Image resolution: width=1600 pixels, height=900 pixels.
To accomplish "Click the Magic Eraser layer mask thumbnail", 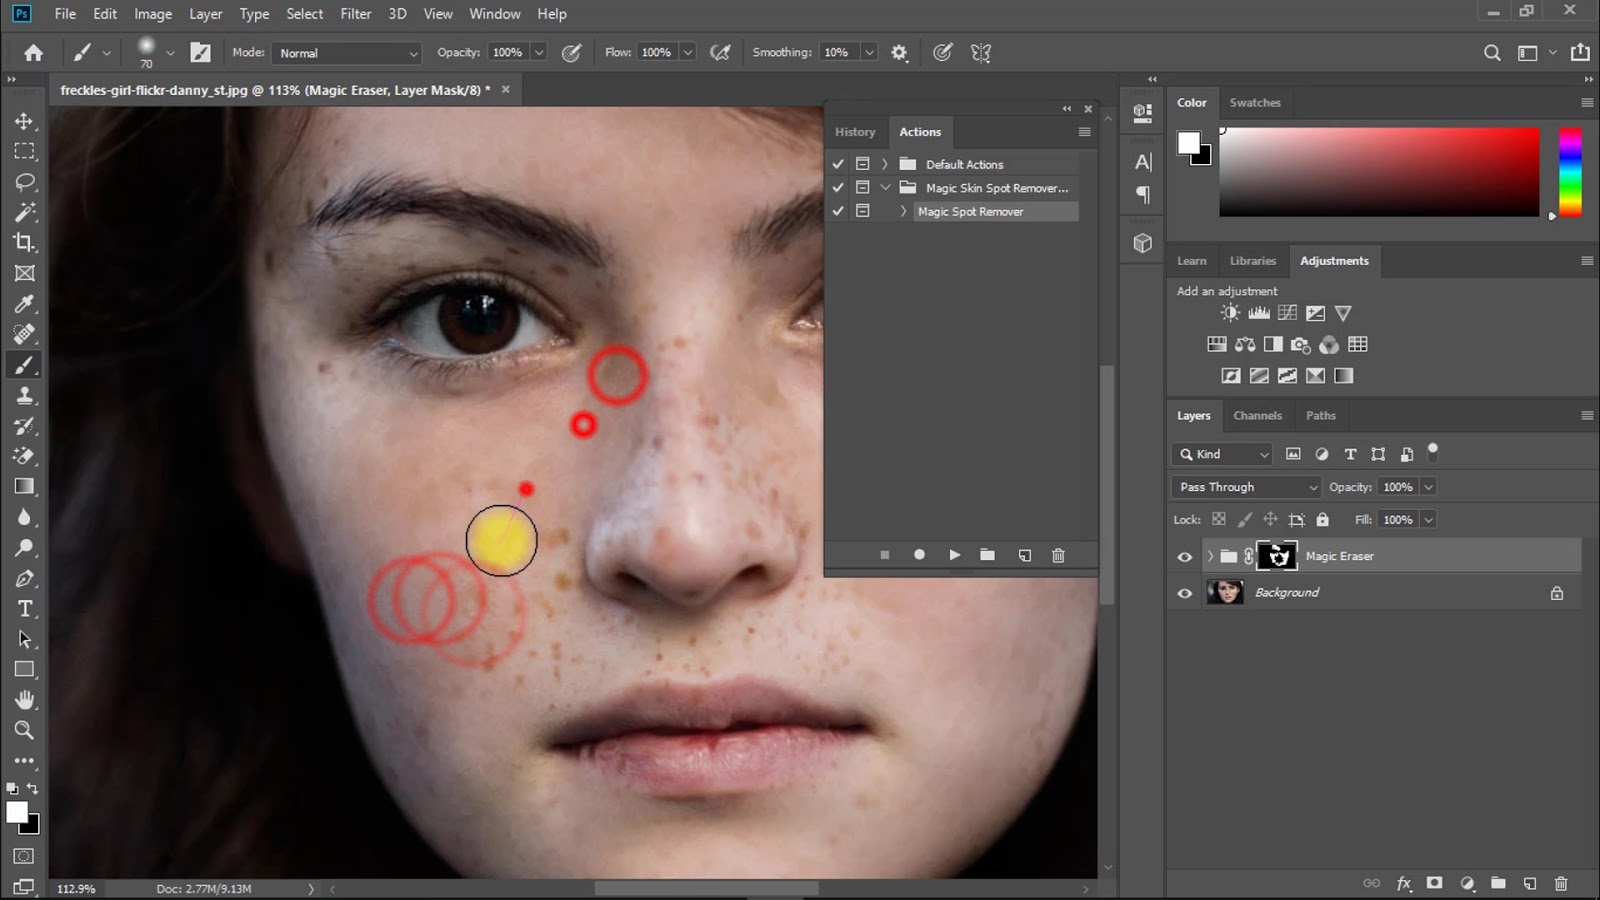I will tap(1277, 556).
